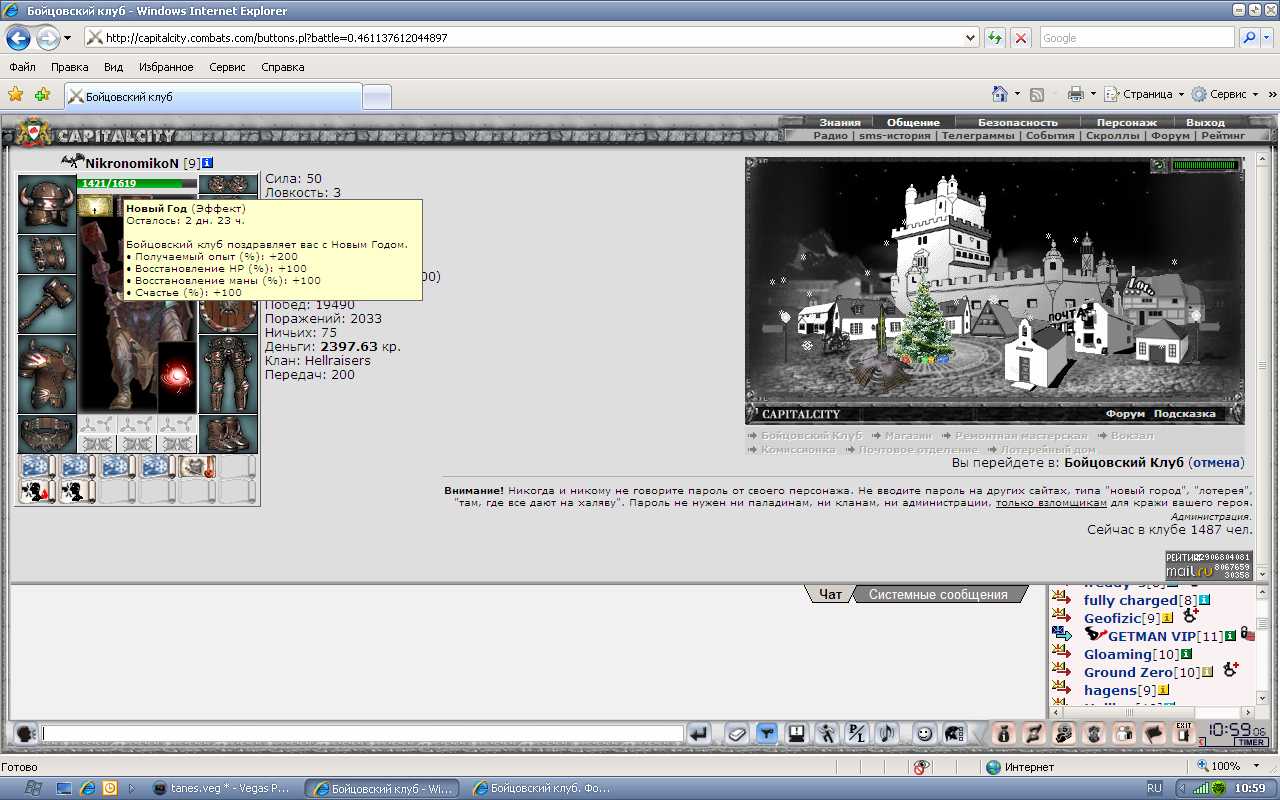Expand the Print button dropdown arrow
The height and width of the screenshot is (800, 1280).
[x=1093, y=94]
